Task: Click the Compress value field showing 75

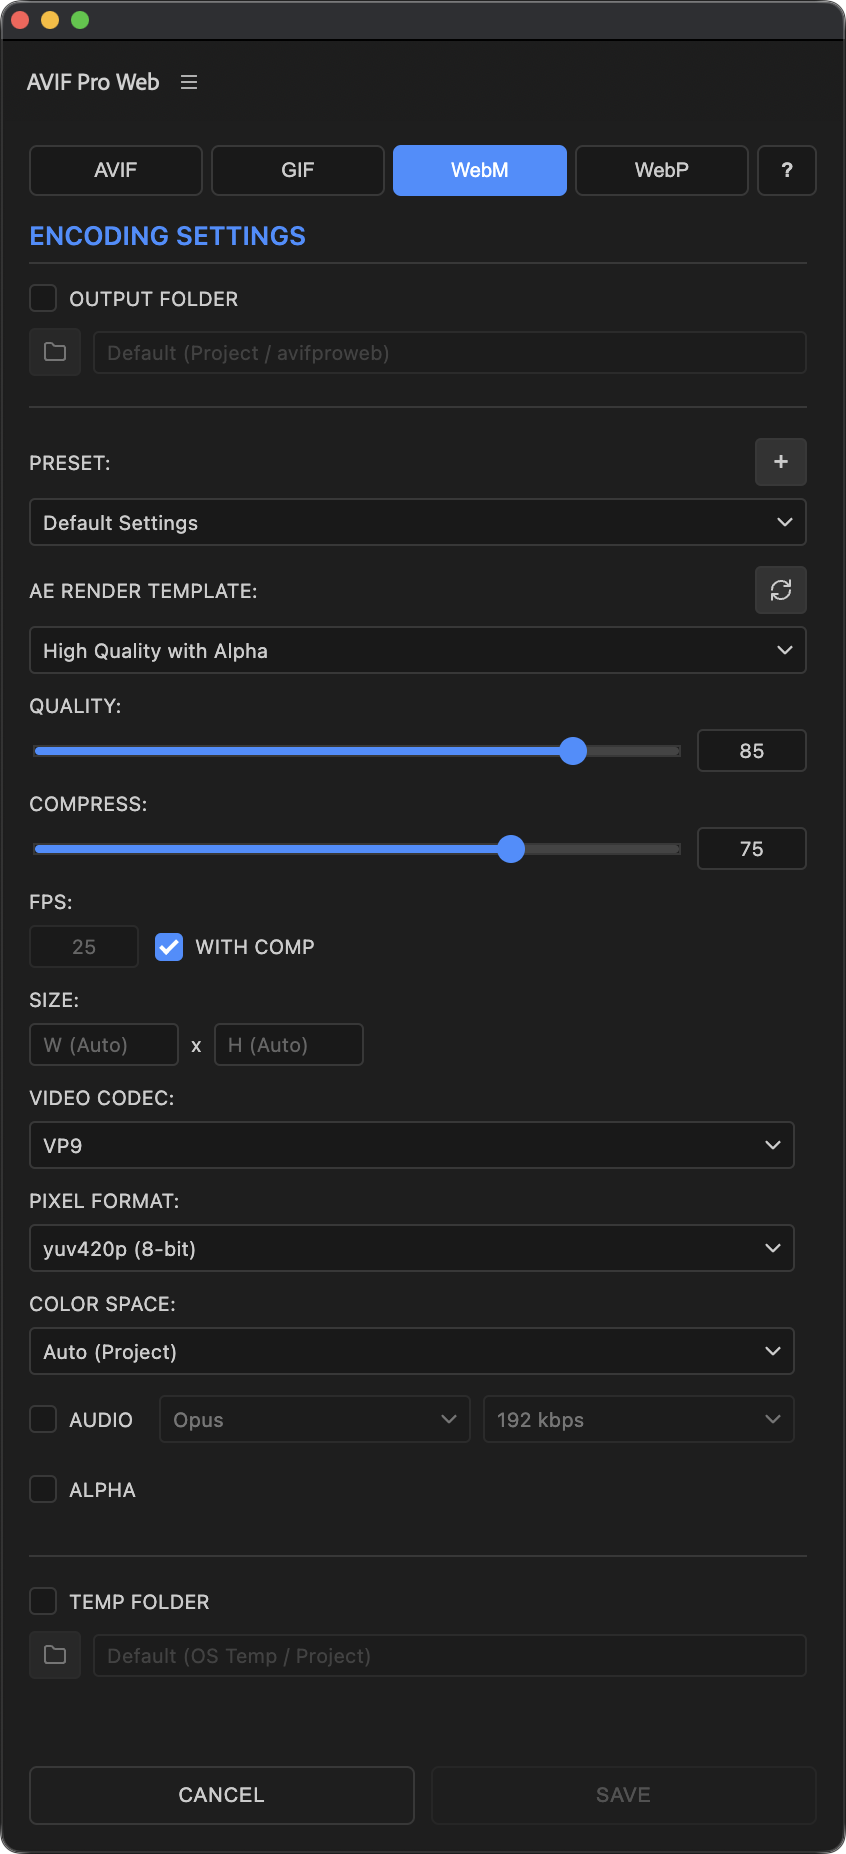Action: [x=752, y=849]
